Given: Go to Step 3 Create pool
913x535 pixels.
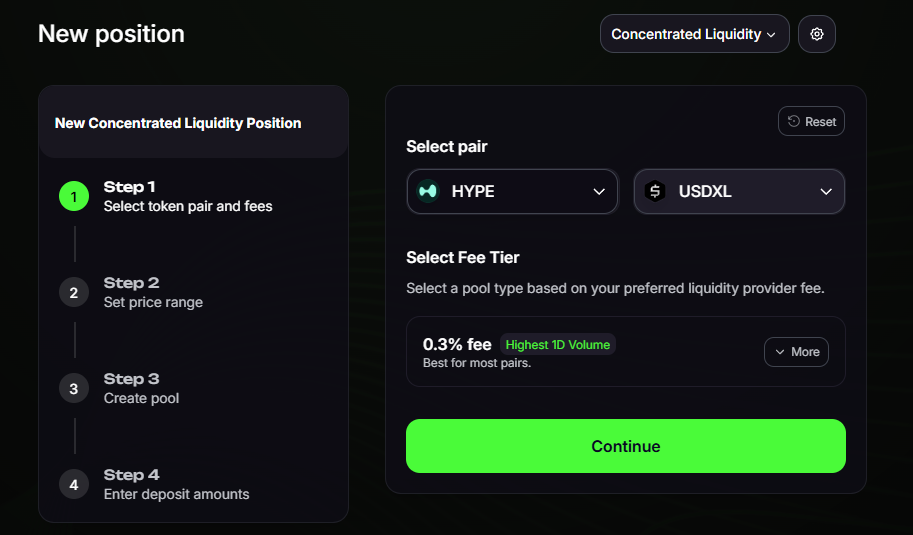Looking at the screenshot, I should coord(142,388).
